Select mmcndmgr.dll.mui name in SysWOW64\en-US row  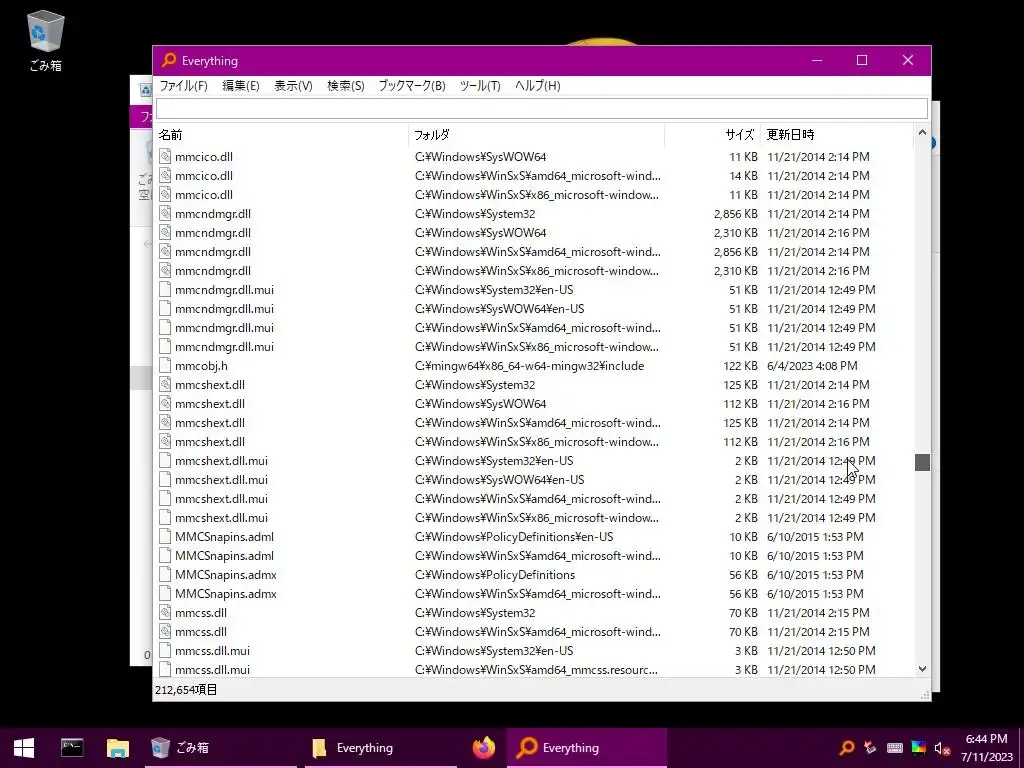click(x=224, y=309)
